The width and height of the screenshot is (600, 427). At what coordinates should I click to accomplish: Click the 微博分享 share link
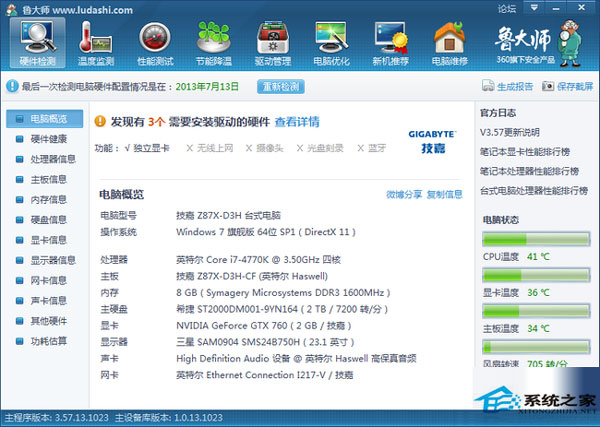point(404,195)
